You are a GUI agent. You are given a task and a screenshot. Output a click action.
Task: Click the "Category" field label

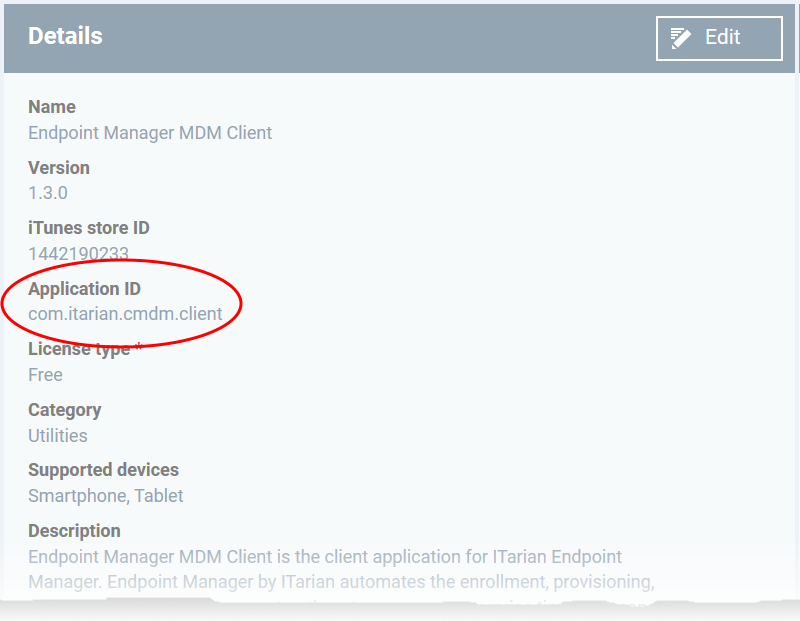coord(65,410)
